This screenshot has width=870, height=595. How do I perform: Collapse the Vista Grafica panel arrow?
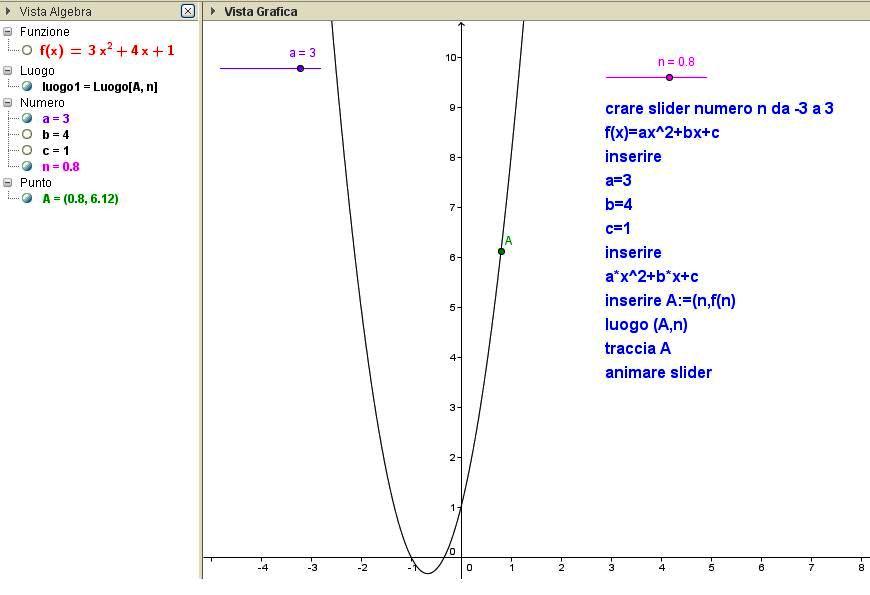point(213,11)
